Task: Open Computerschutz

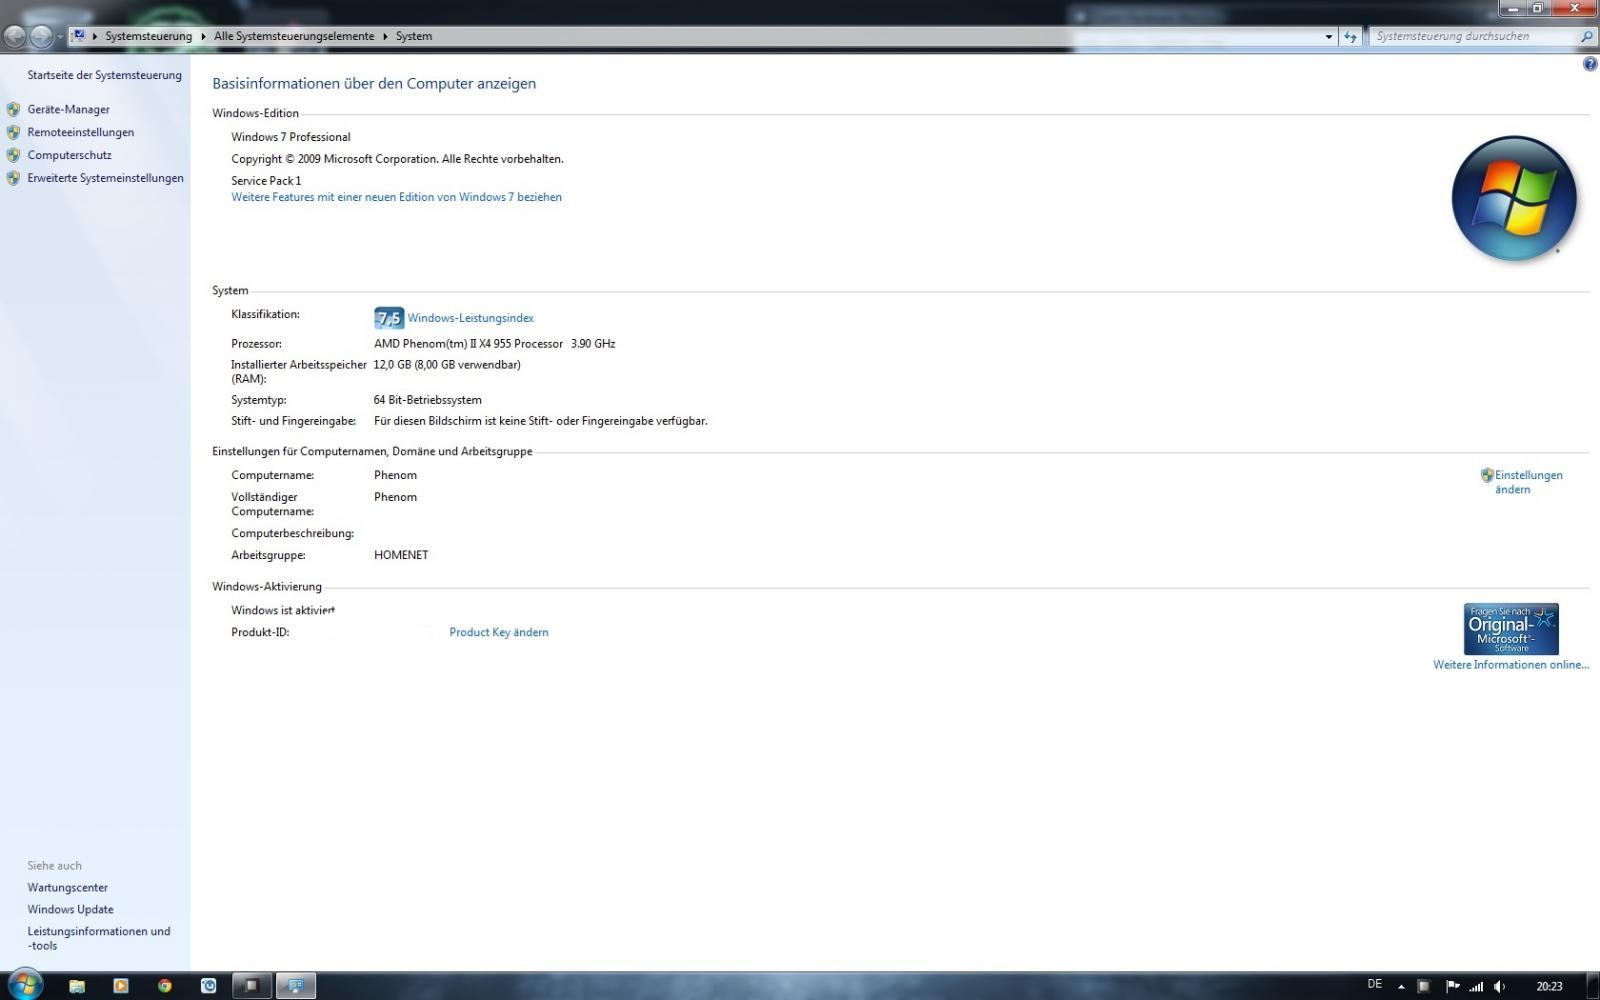Action: coord(69,155)
